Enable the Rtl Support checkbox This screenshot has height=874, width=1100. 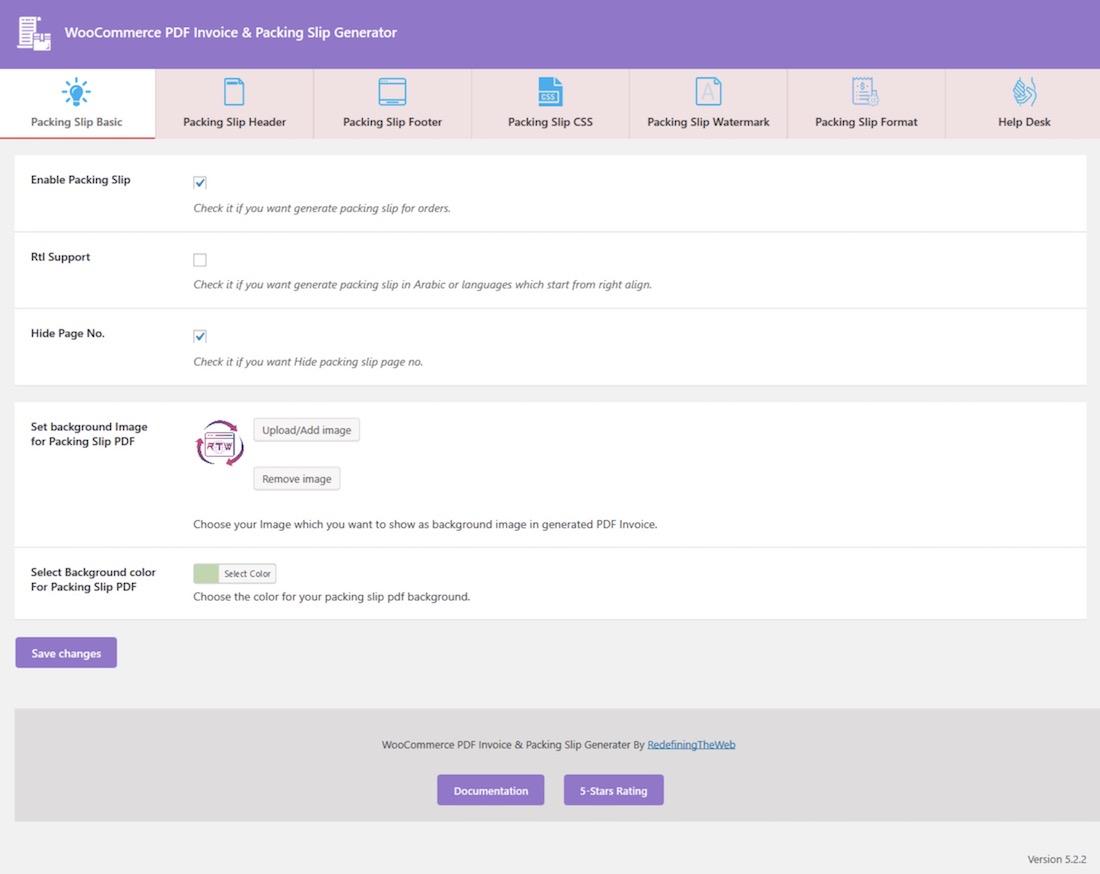point(200,260)
